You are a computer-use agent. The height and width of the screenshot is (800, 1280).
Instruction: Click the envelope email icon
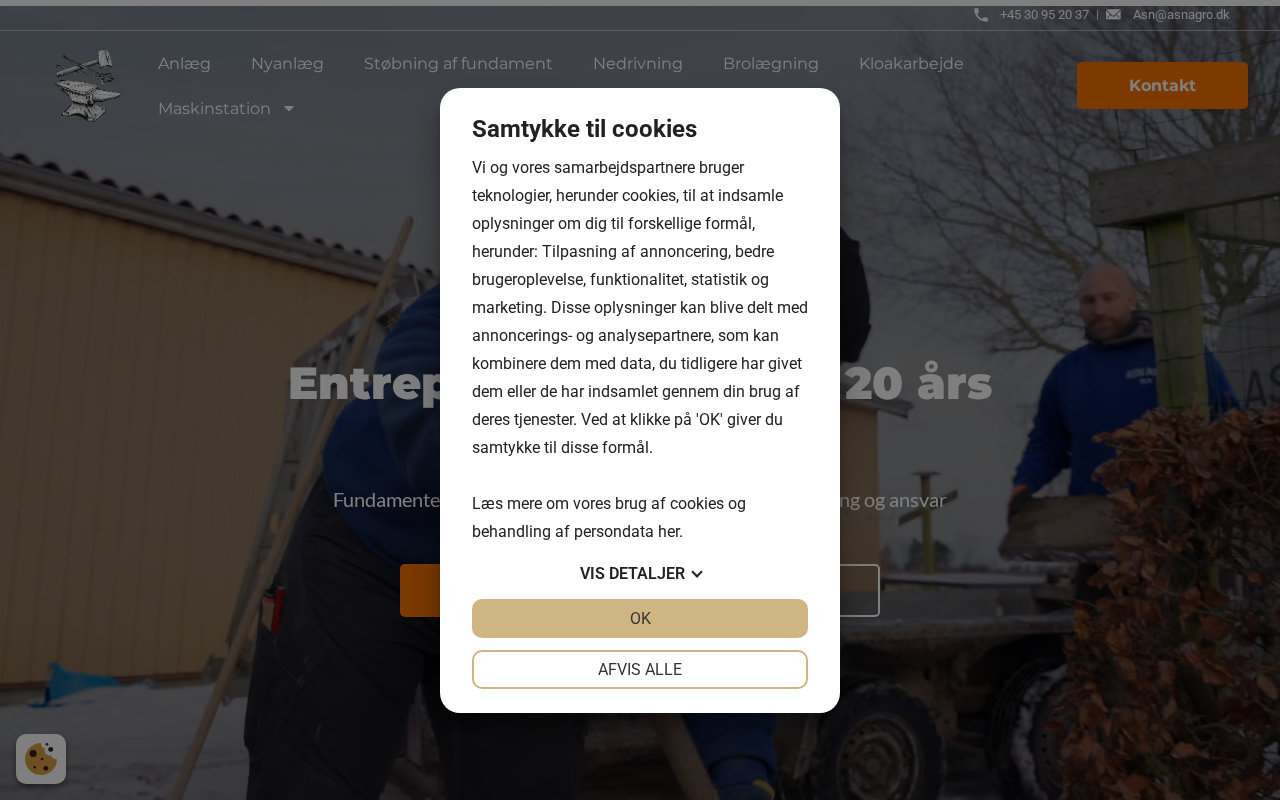click(x=1113, y=15)
